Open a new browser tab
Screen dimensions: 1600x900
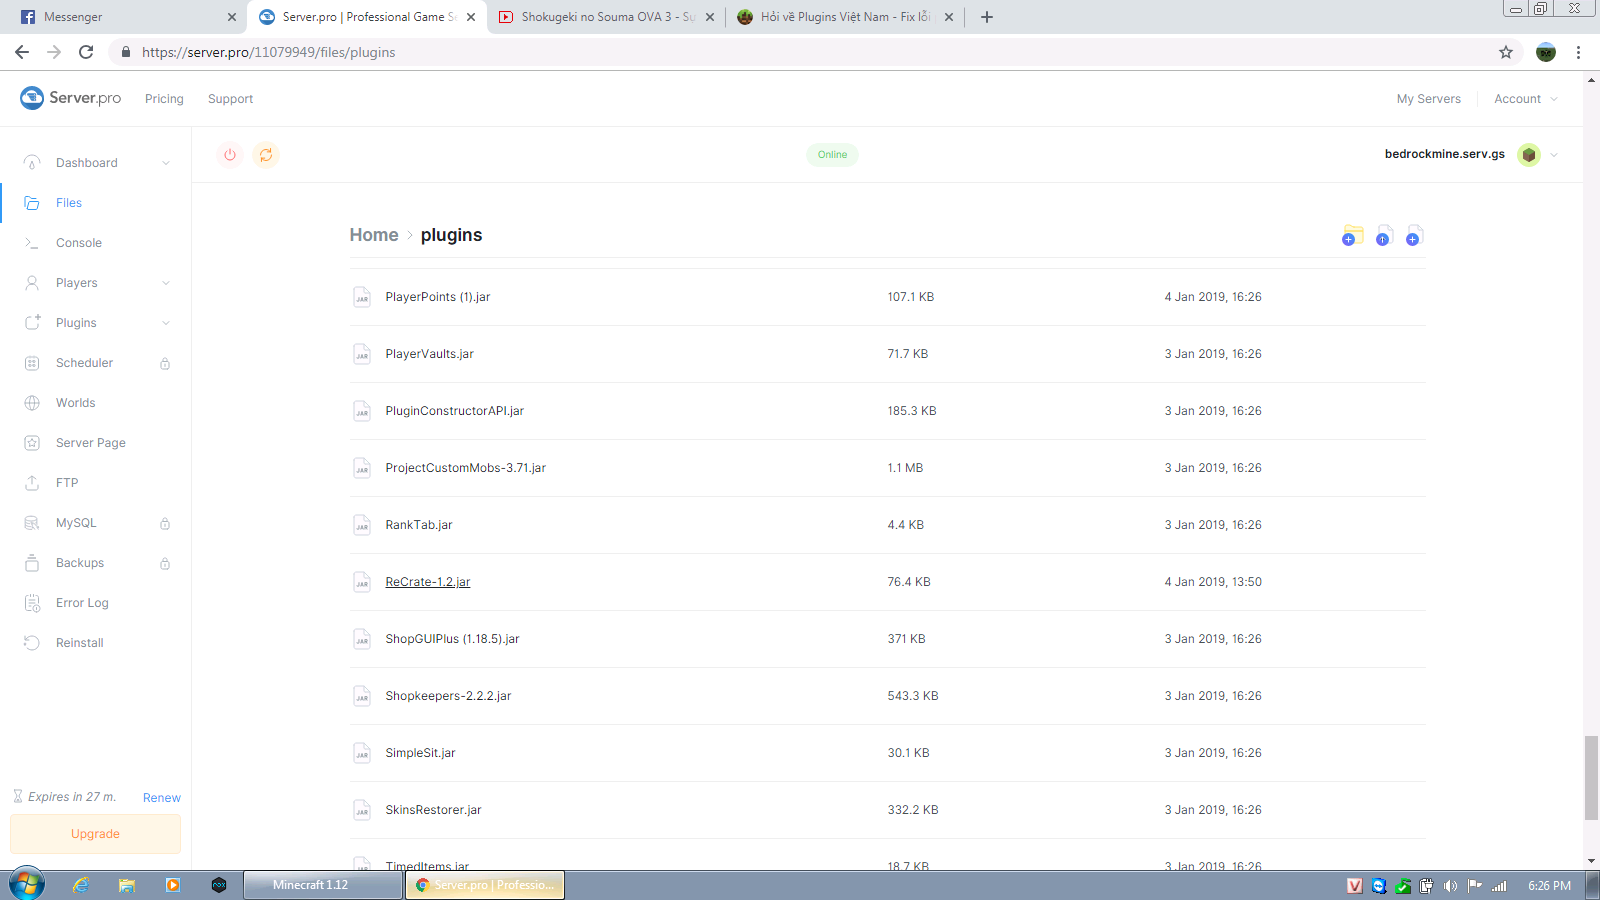tap(987, 17)
